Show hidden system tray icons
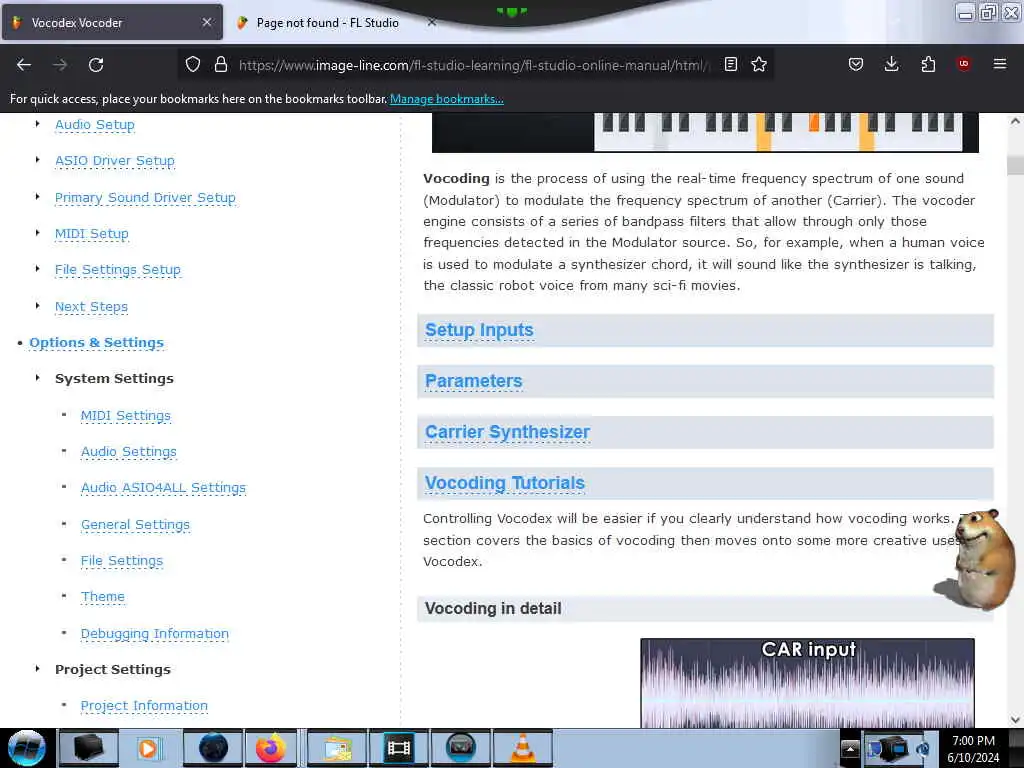1024x768 pixels. pyautogui.click(x=850, y=748)
